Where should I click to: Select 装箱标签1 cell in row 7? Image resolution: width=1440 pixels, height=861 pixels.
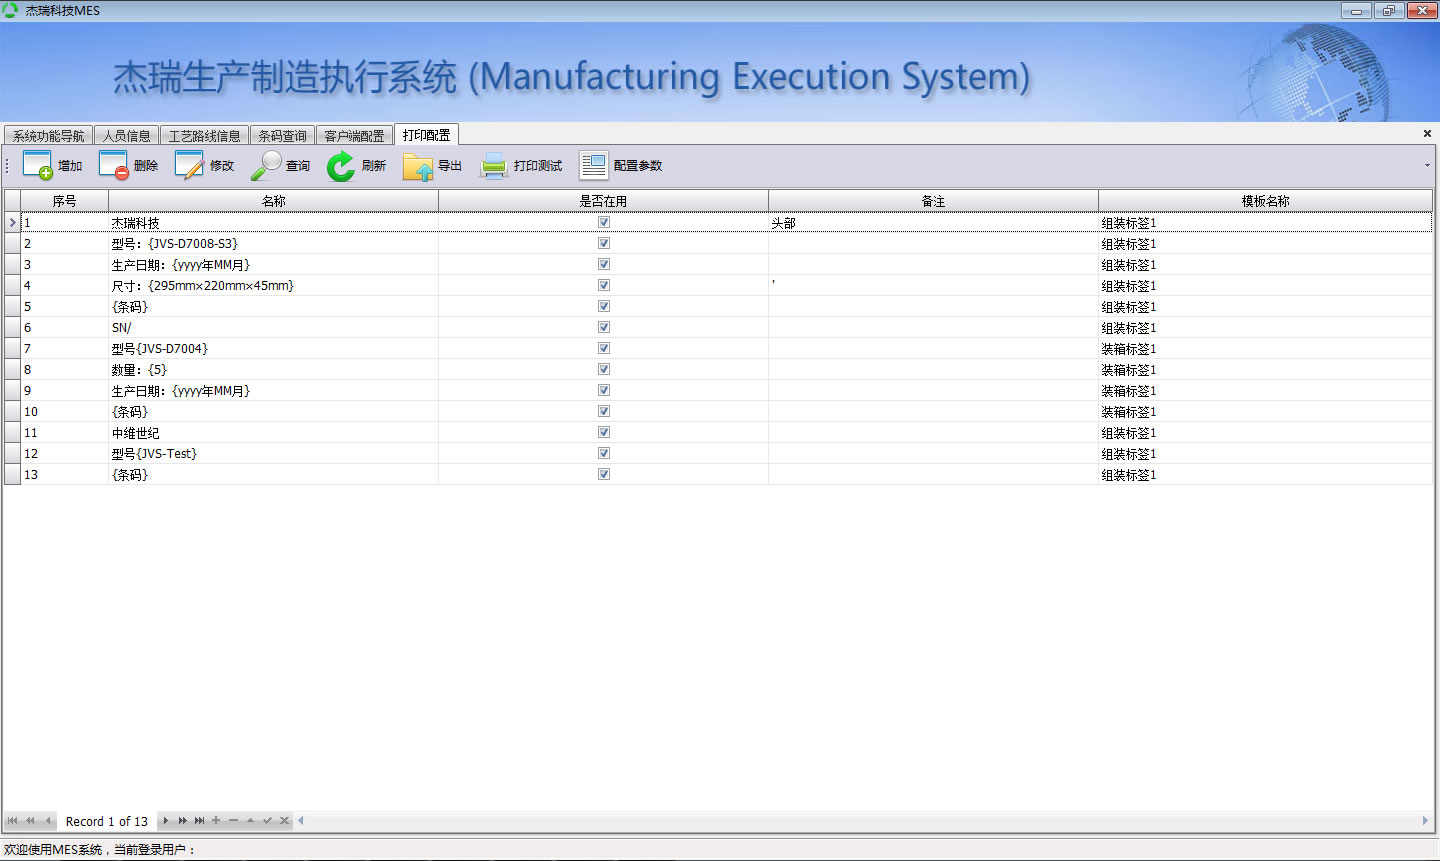tap(1265, 349)
